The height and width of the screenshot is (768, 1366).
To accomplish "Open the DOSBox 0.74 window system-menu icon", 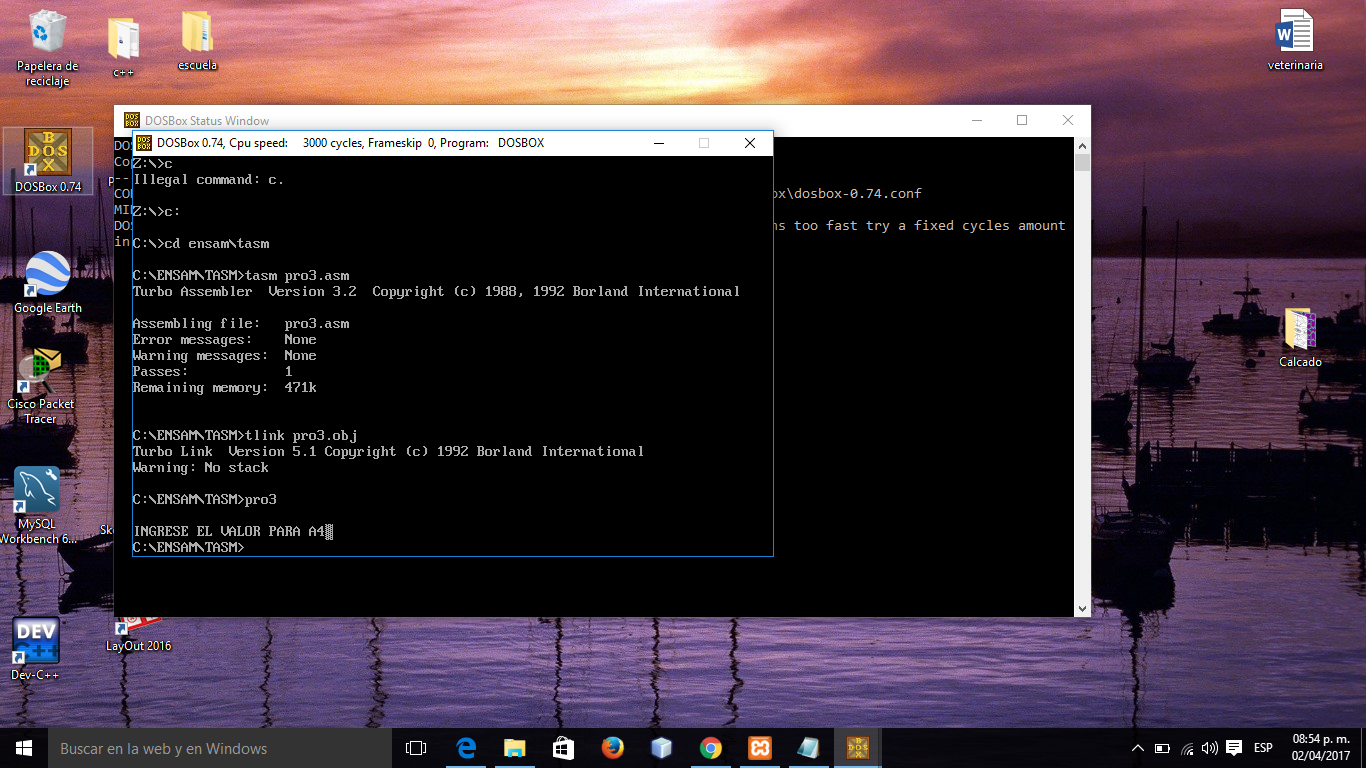I will pyautogui.click(x=144, y=143).
